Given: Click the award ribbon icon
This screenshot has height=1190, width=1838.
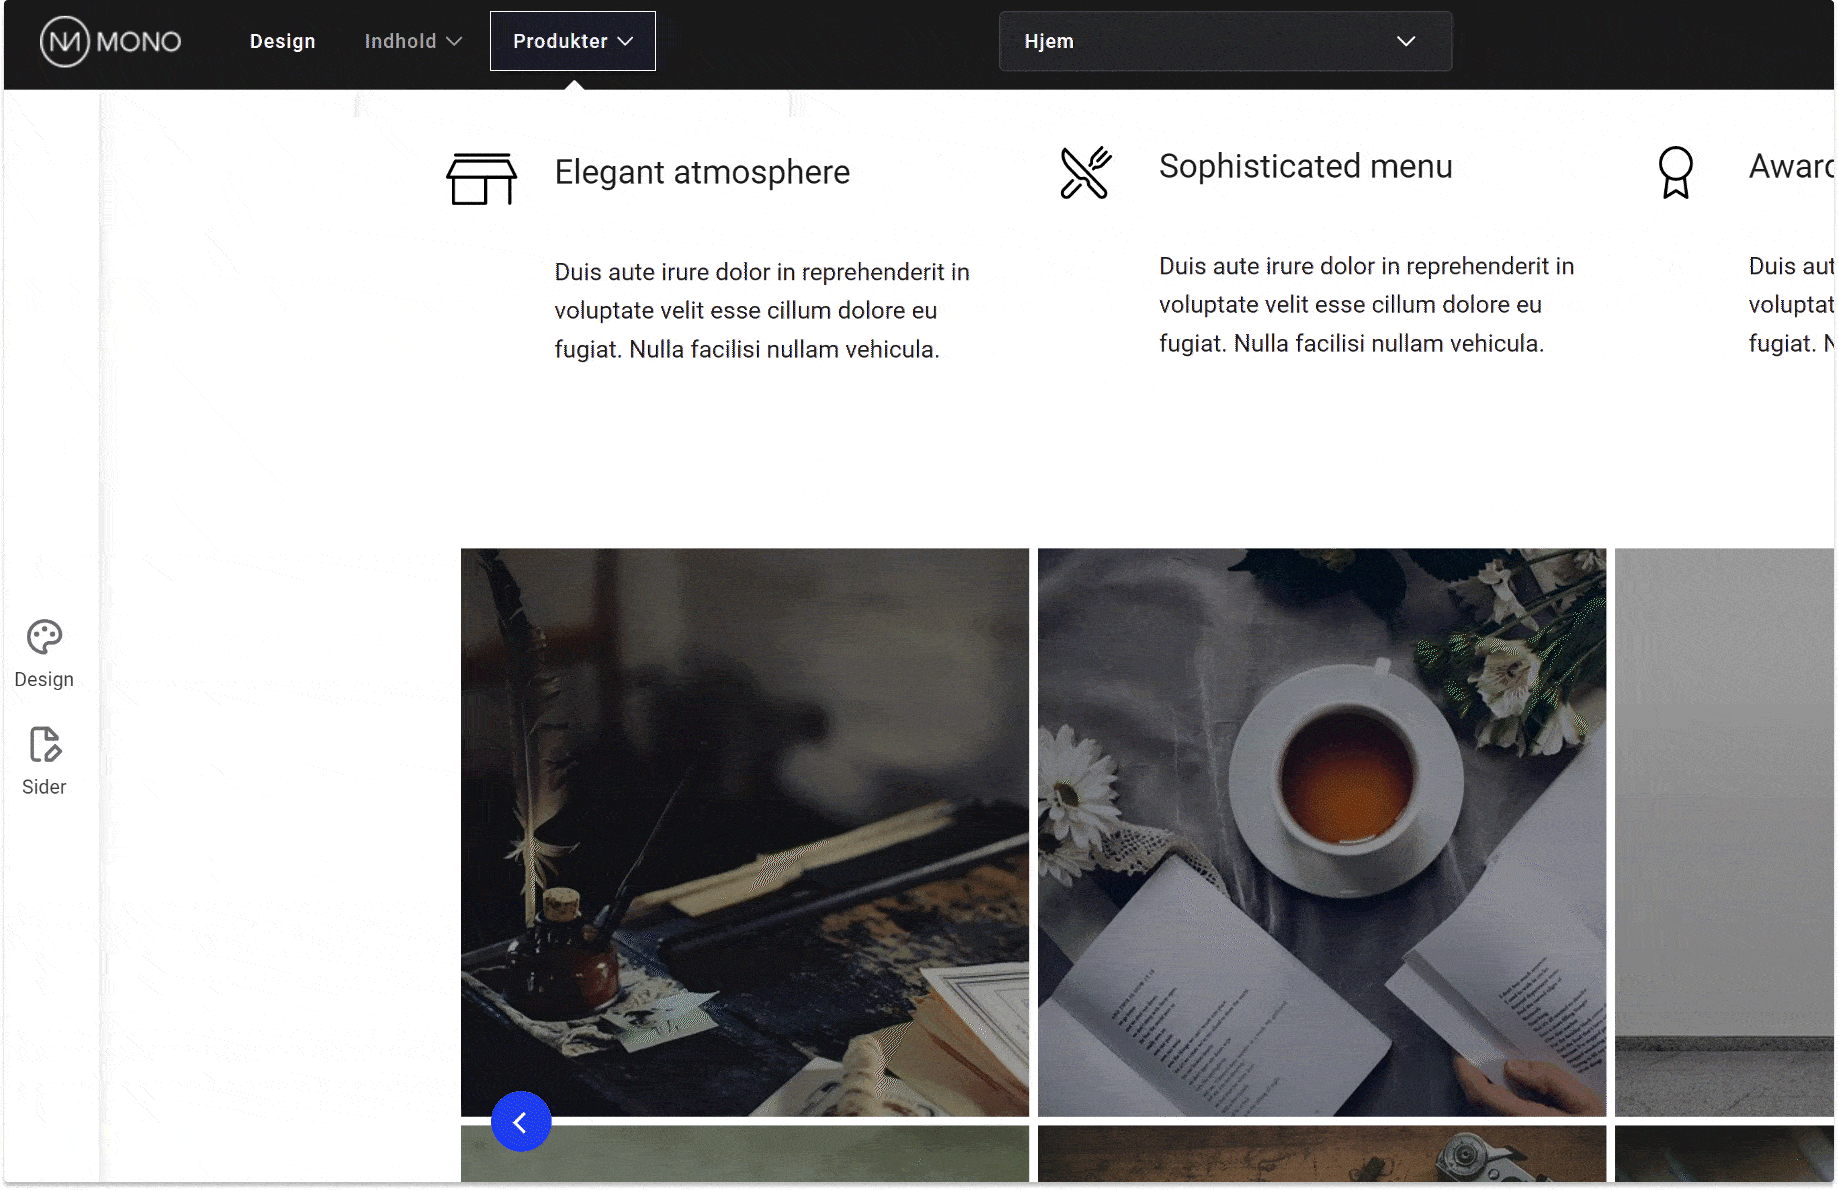Looking at the screenshot, I should point(1675,173).
